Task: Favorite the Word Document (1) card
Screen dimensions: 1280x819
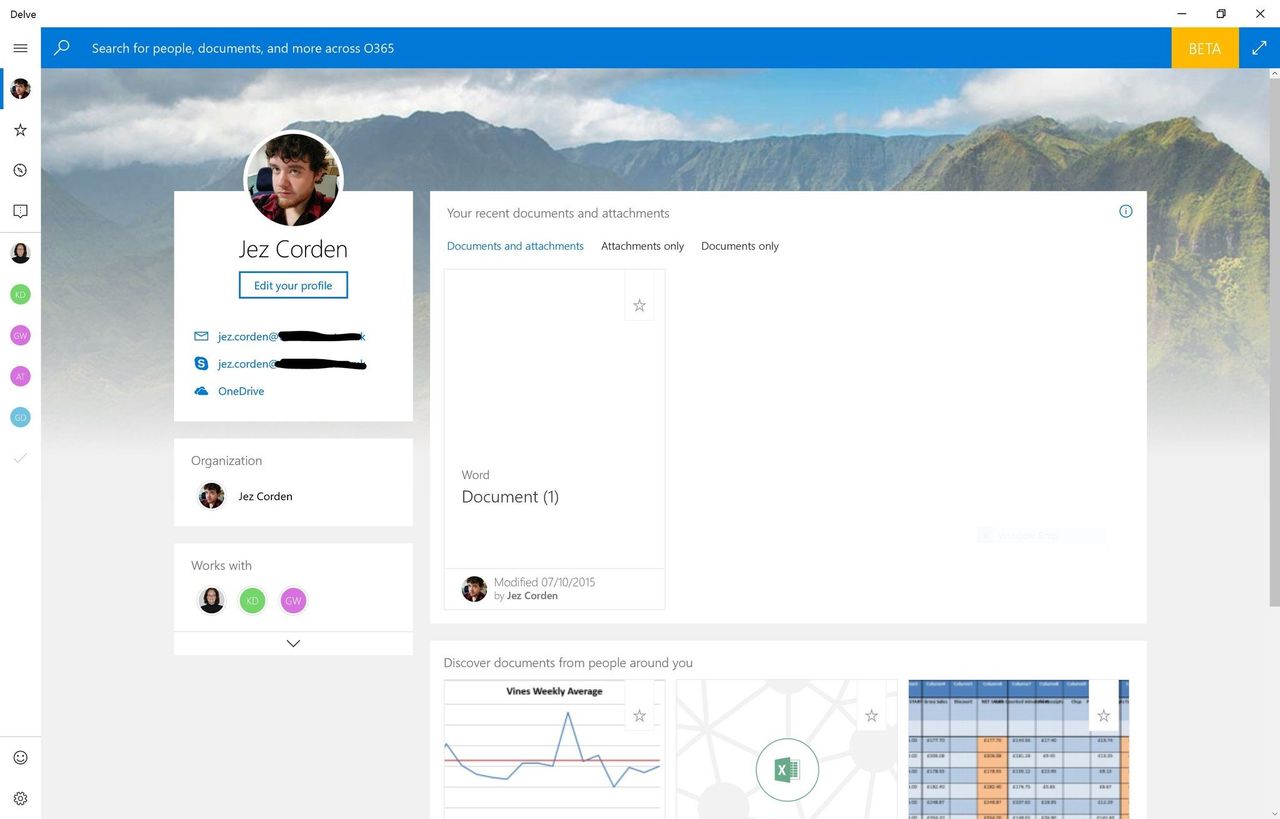Action: point(640,305)
